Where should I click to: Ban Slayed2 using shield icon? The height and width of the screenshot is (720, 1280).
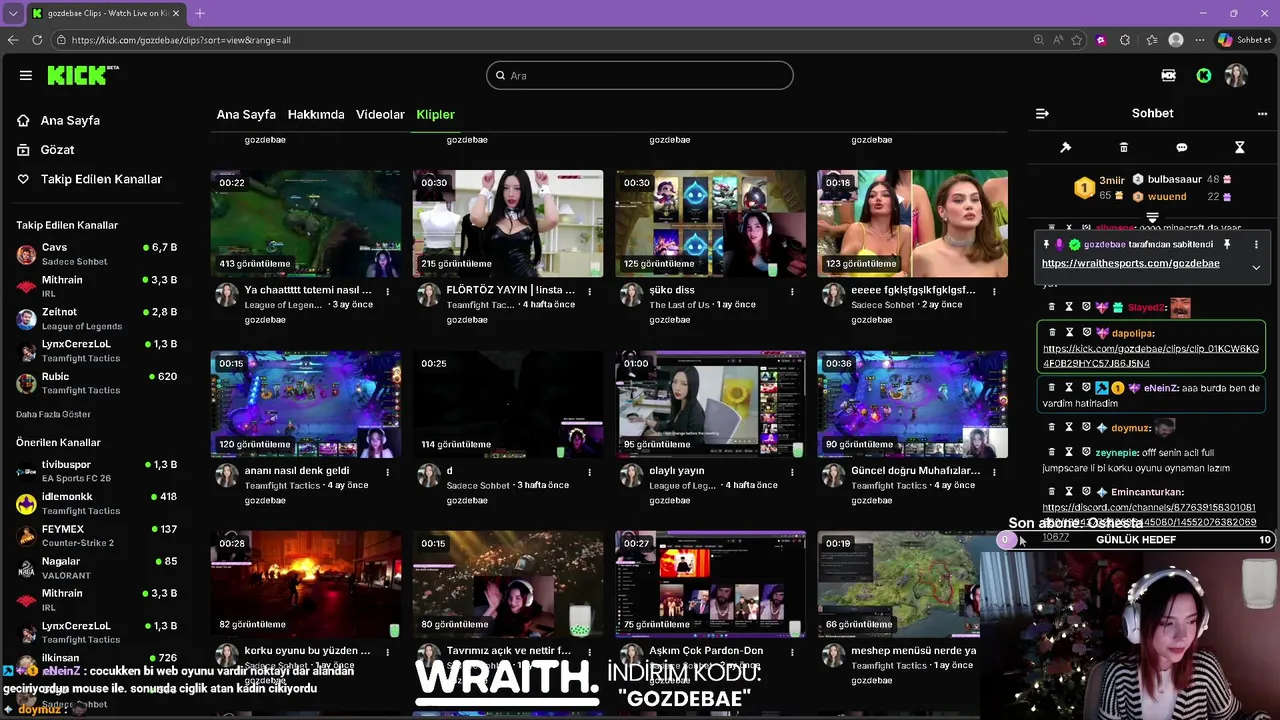click(1085, 307)
